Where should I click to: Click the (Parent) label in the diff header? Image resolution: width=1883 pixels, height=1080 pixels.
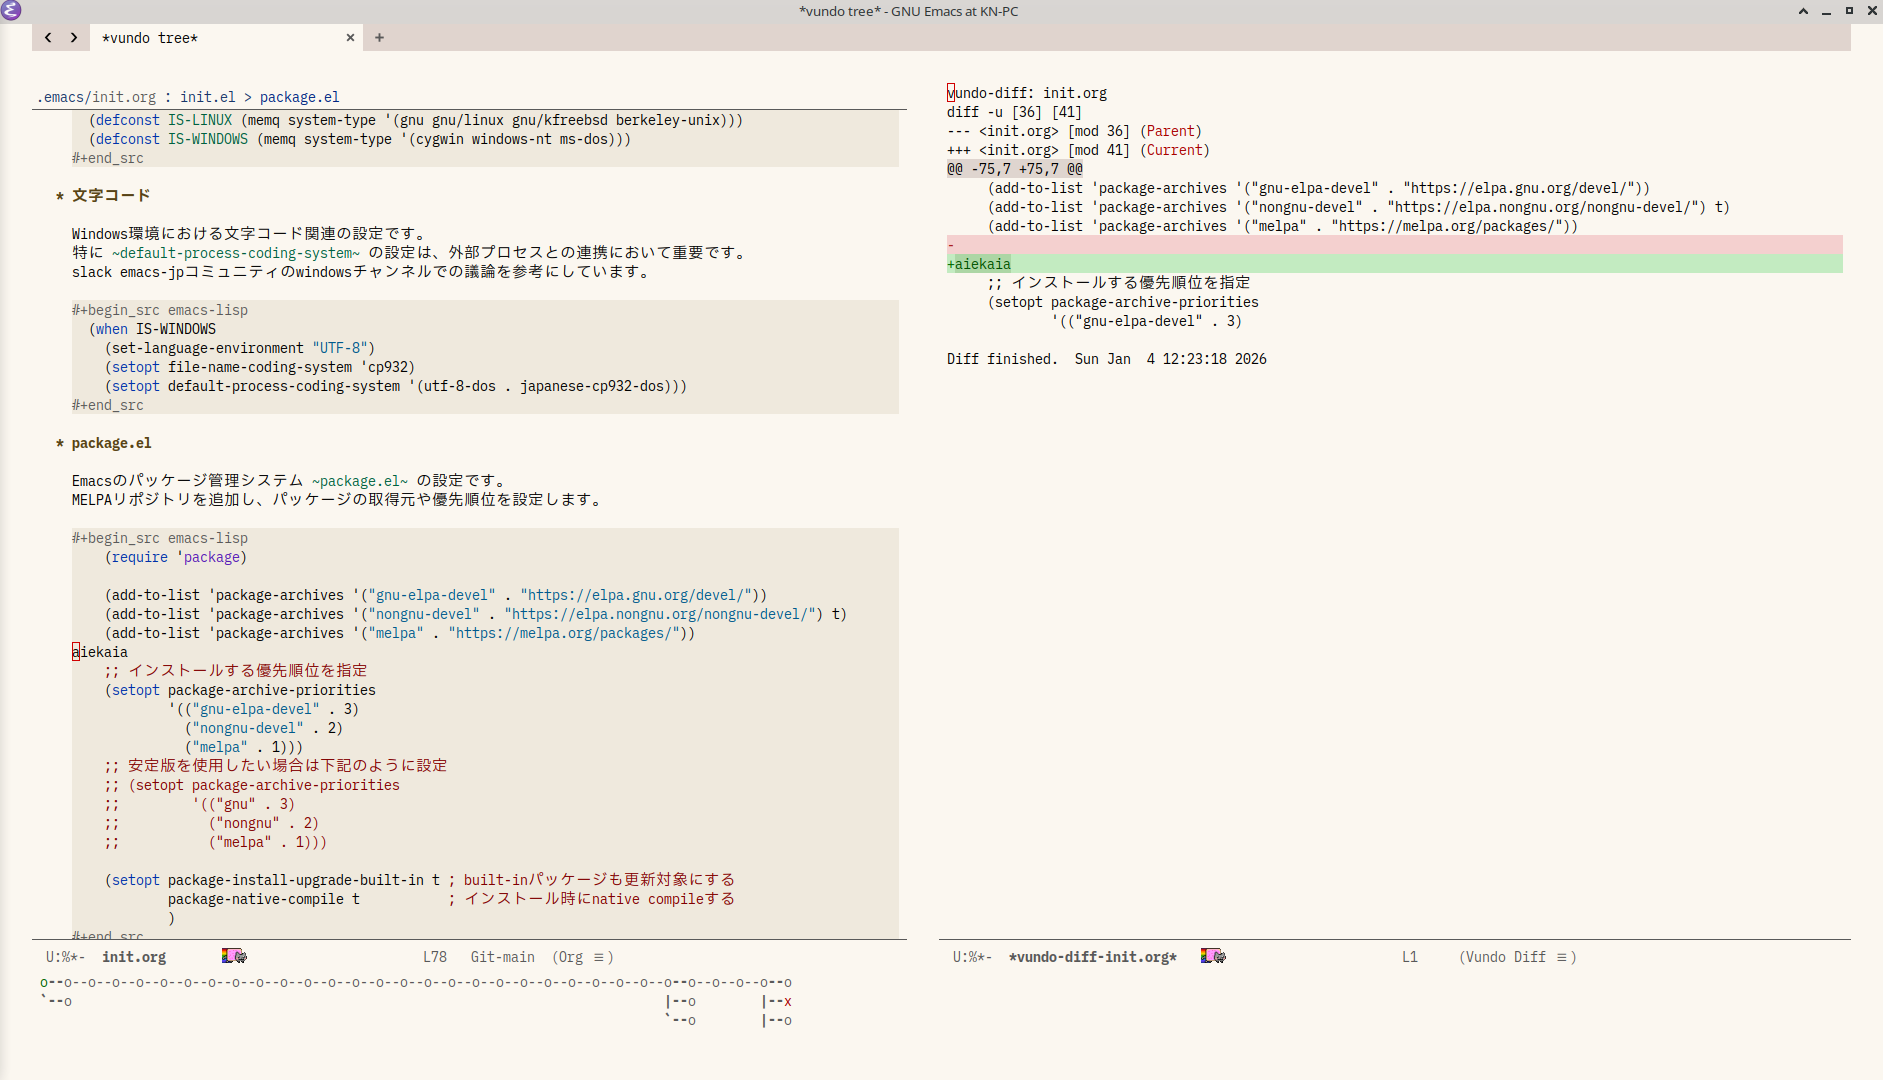(1171, 131)
